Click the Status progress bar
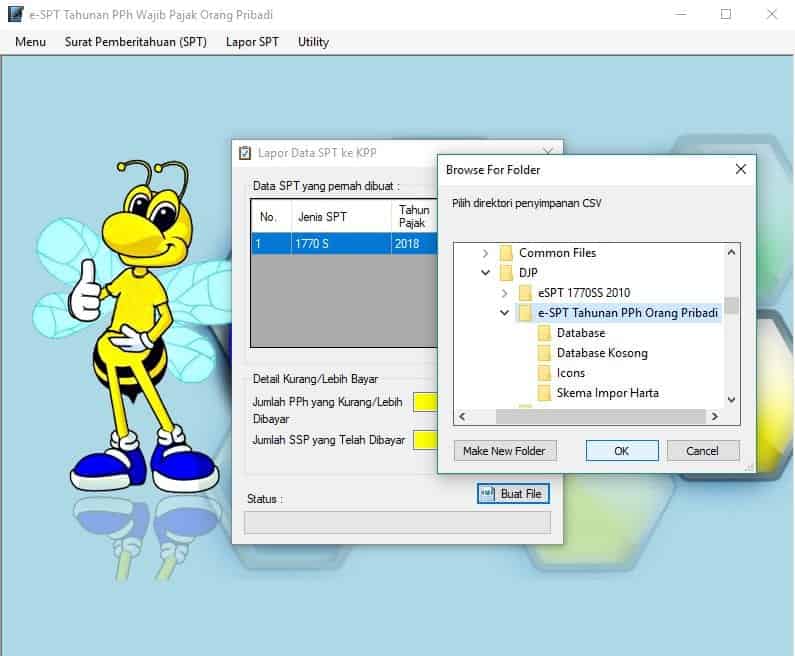Image resolution: width=795 pixels, height=656 pixels. pyautogui.click(x=398, y=522)
